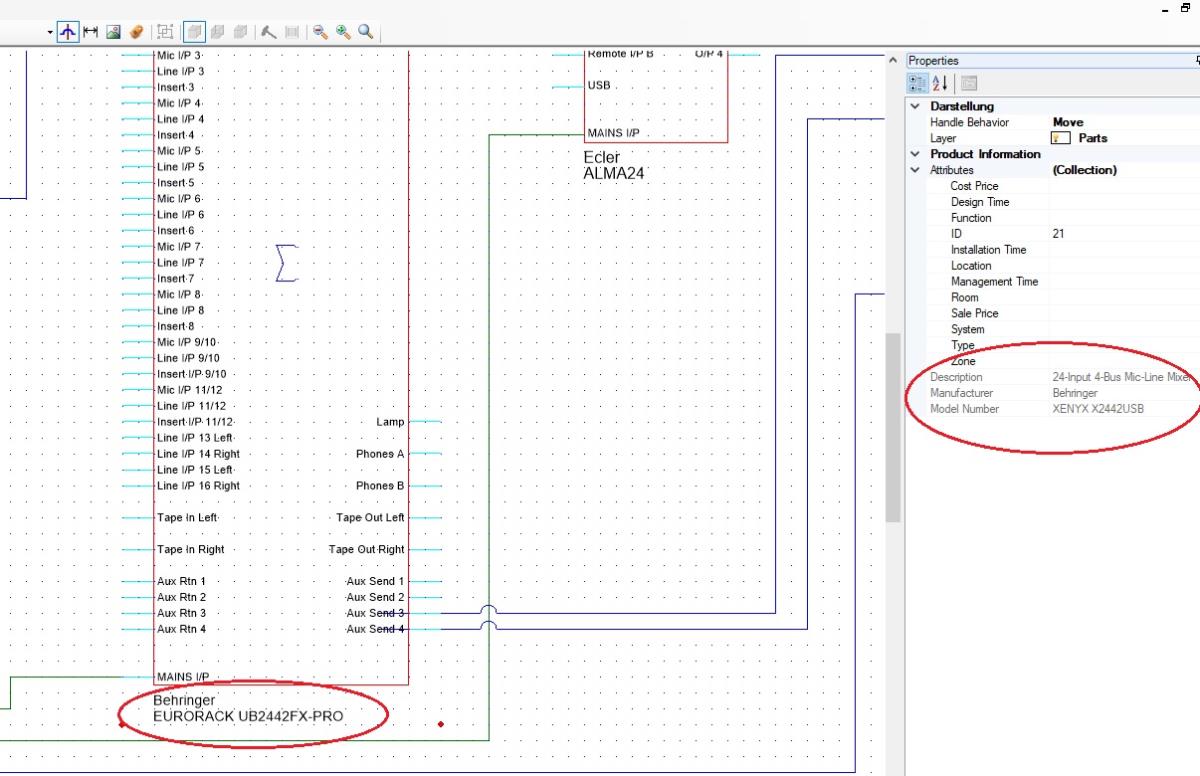
Task: Click the scroll-up arrow beside Properties panel
Action: 893,61
